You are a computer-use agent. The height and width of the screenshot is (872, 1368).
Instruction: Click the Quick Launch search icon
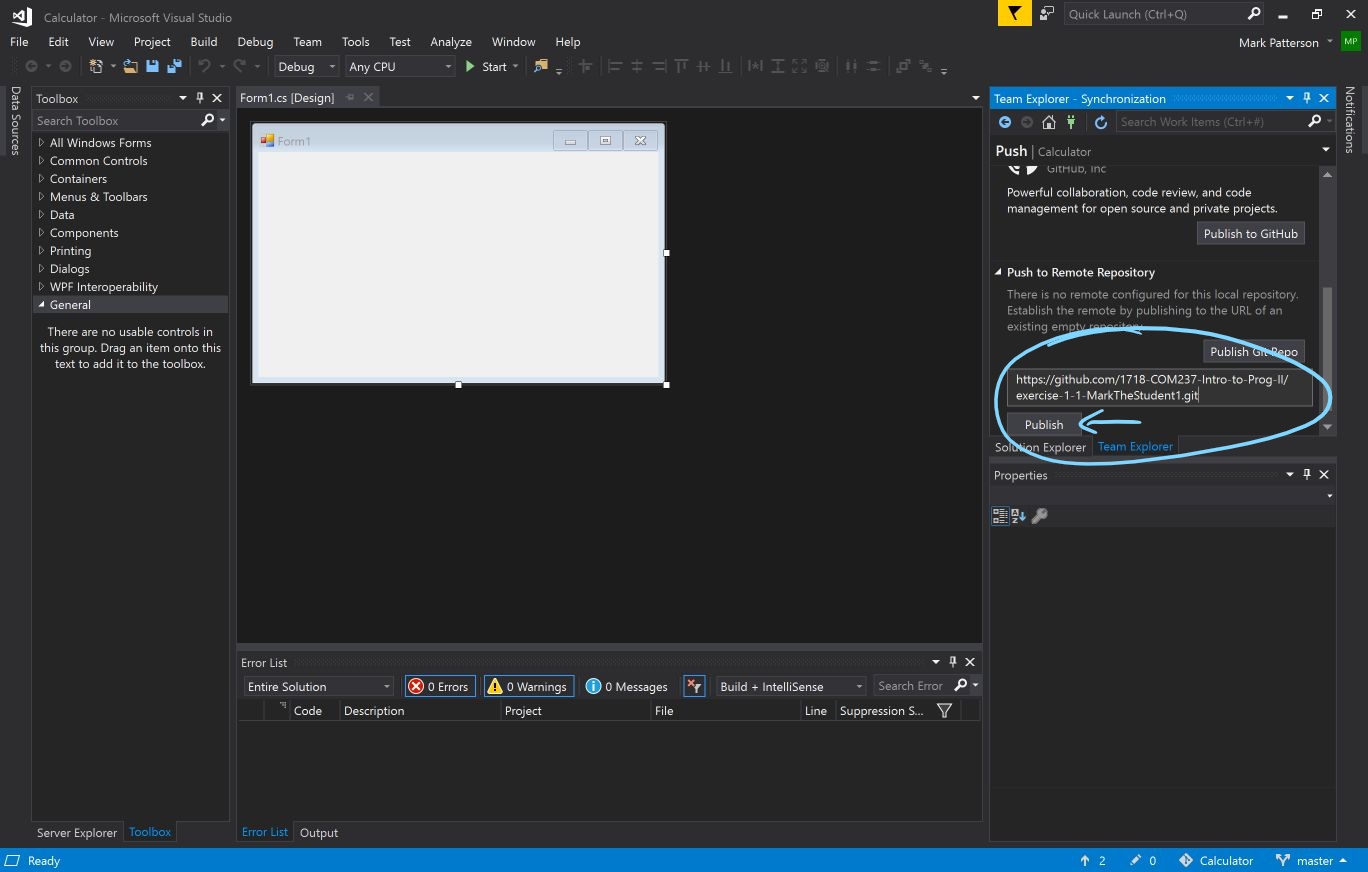pos(1254,13)
